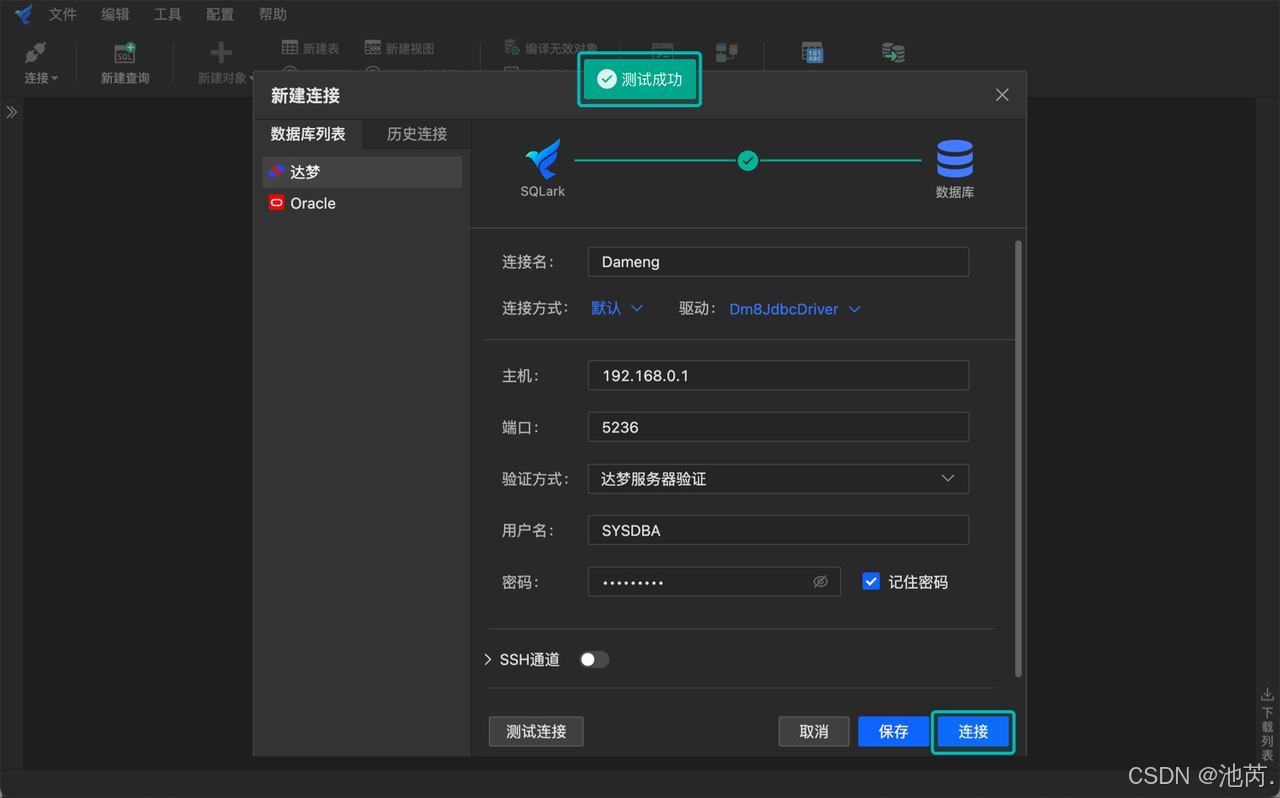Click the 主机 field with 192.168.0.1
This screenshot has width=1280, height=798.
[x=778, y=376]
